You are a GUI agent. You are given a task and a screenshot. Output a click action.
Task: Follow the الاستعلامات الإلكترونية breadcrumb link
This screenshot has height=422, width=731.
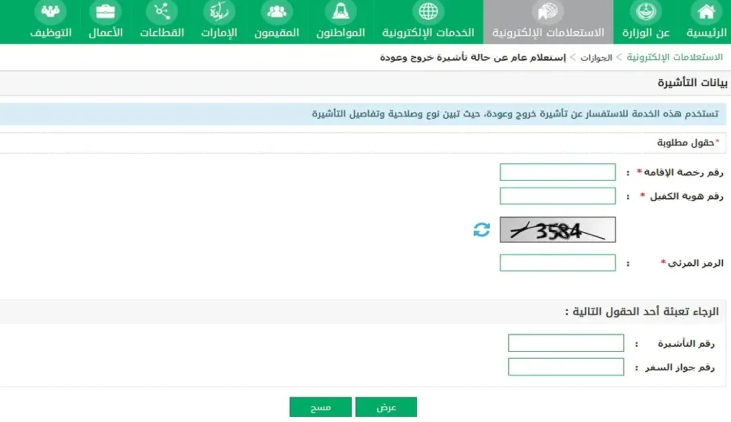pyautogui.click(x=678, y=58)
